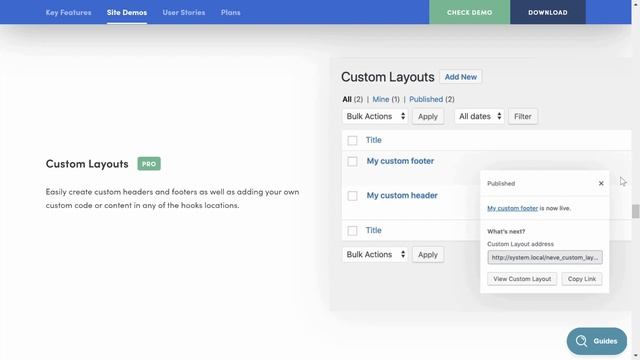Click View Custom Layout button
This screenshot has width=640, height=360.
[522, 279]
